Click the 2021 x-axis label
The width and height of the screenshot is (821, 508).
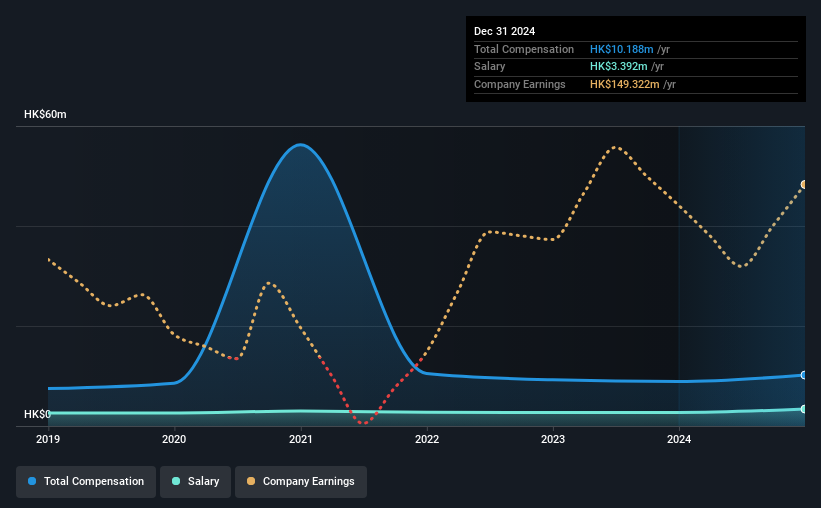pos(301,439)
